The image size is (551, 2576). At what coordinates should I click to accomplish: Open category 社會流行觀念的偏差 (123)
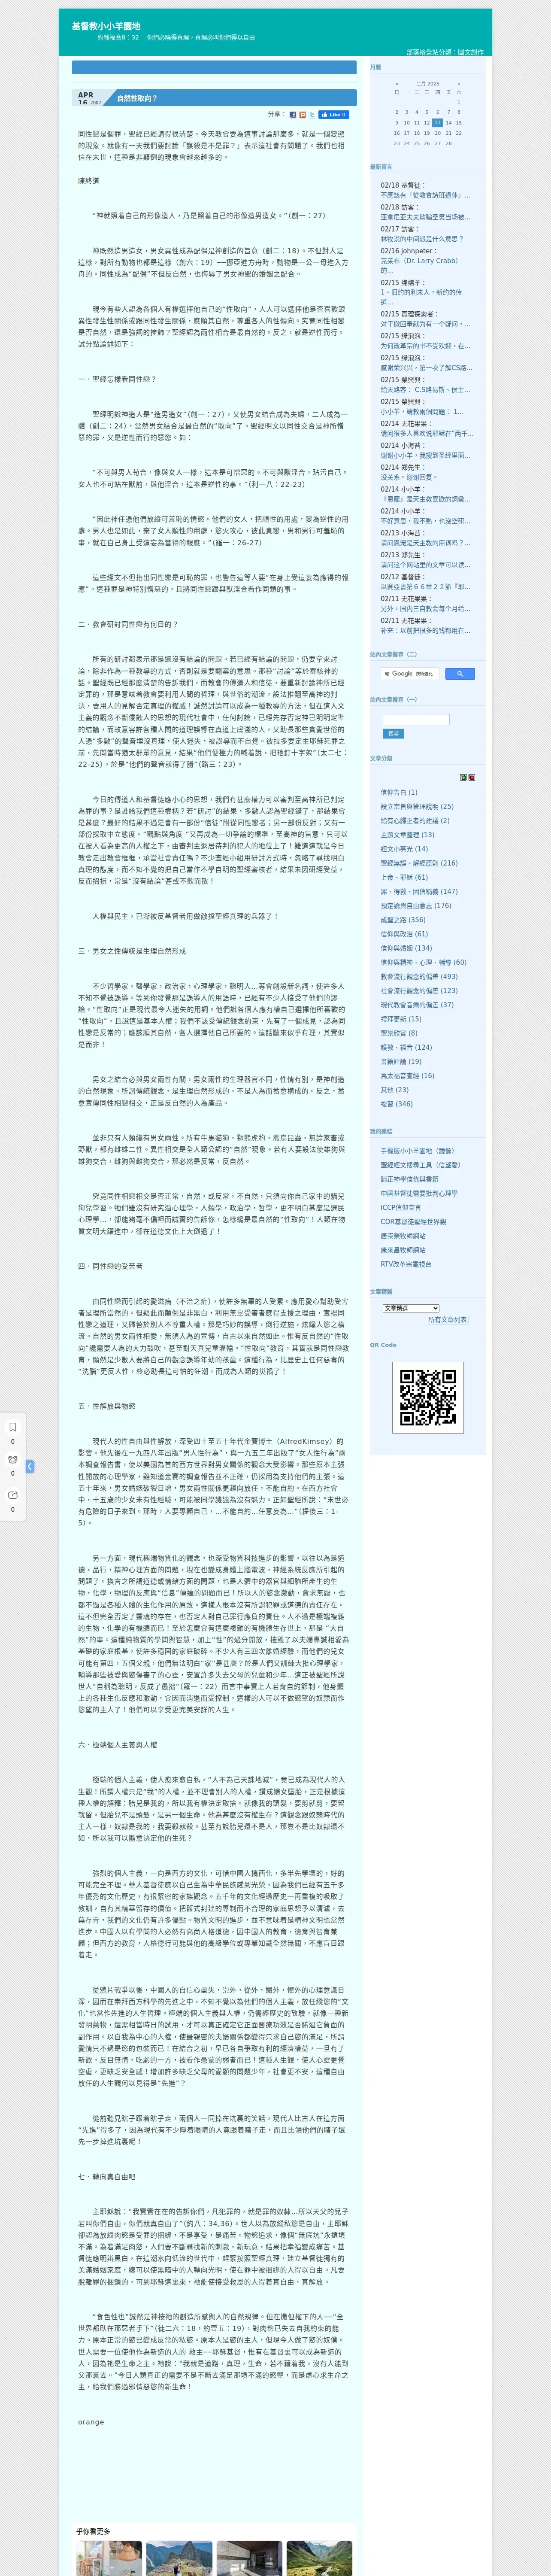coord(418,991)
